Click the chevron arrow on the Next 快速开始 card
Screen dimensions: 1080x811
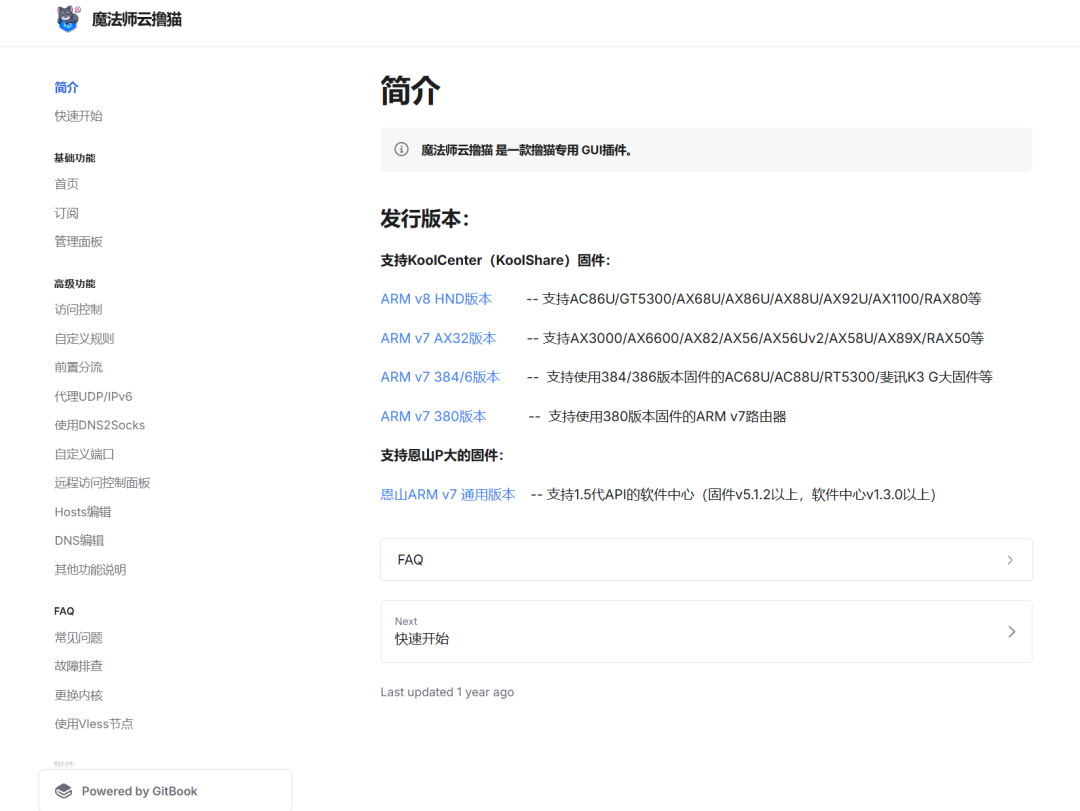[x=1011, y=632]
